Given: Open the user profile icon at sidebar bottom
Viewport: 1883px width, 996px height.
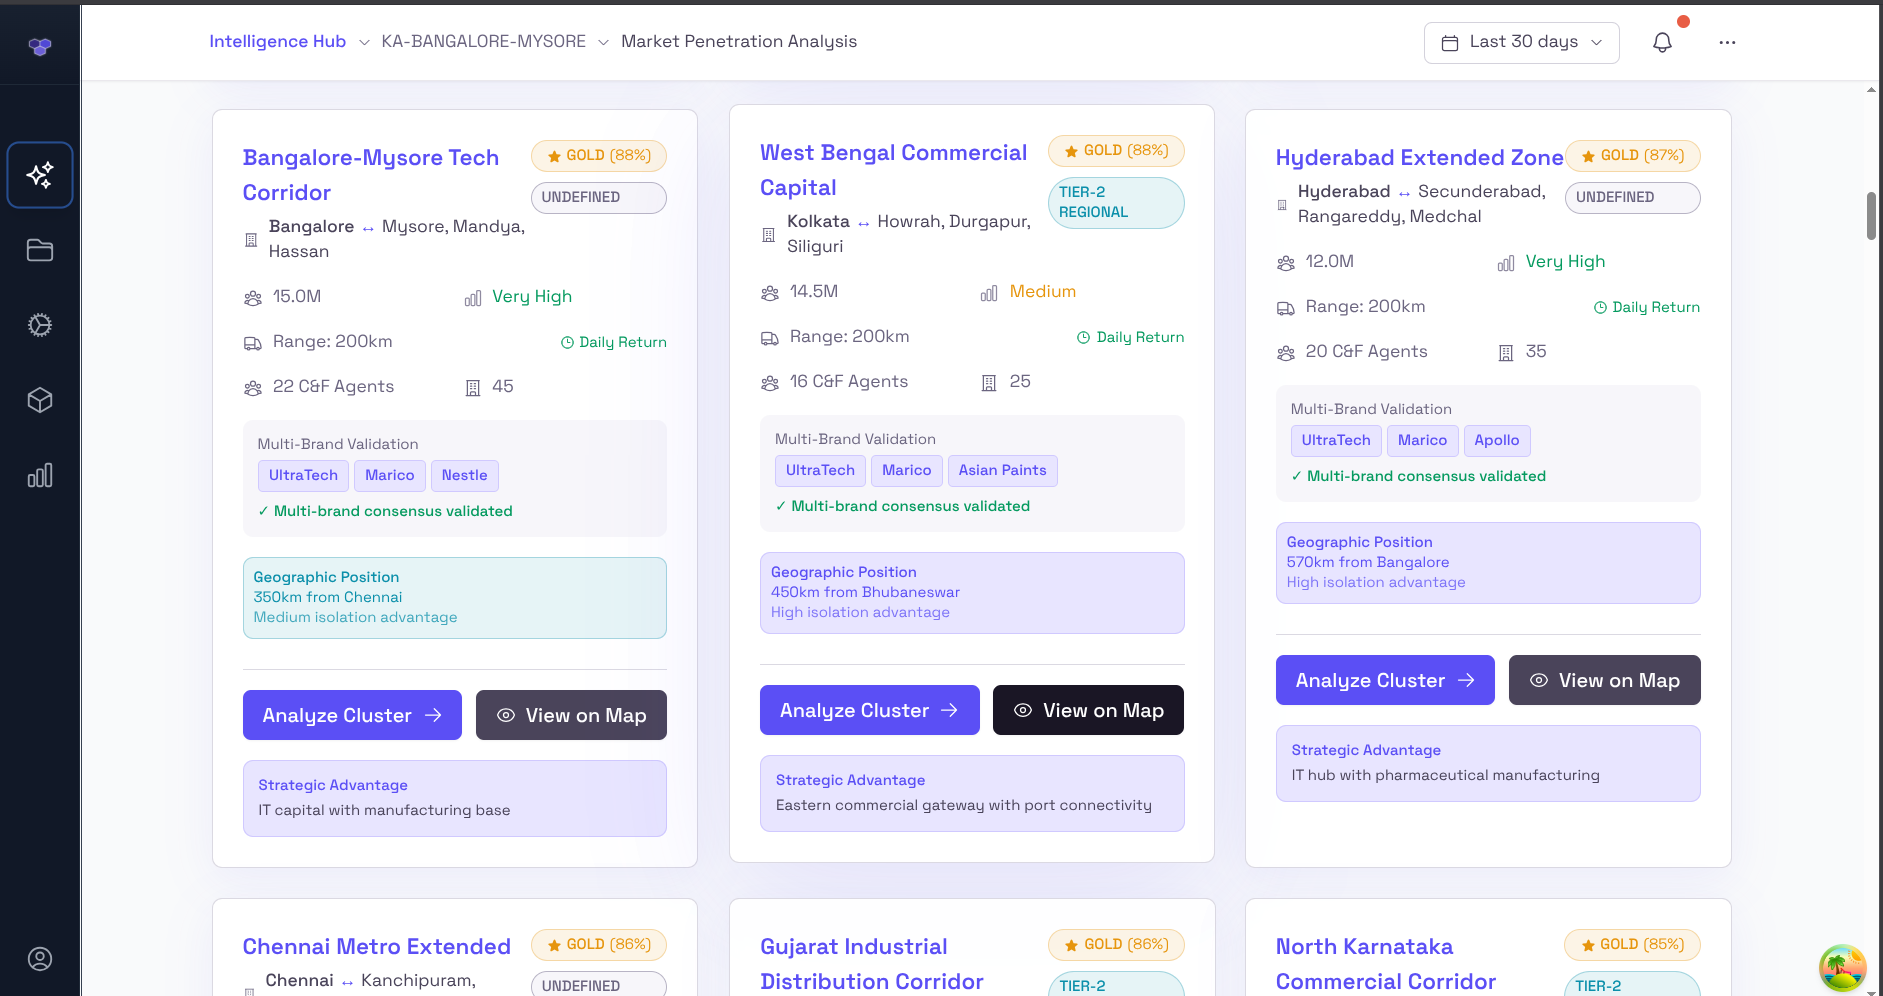Looking at the screenshot, I should 40,958.
